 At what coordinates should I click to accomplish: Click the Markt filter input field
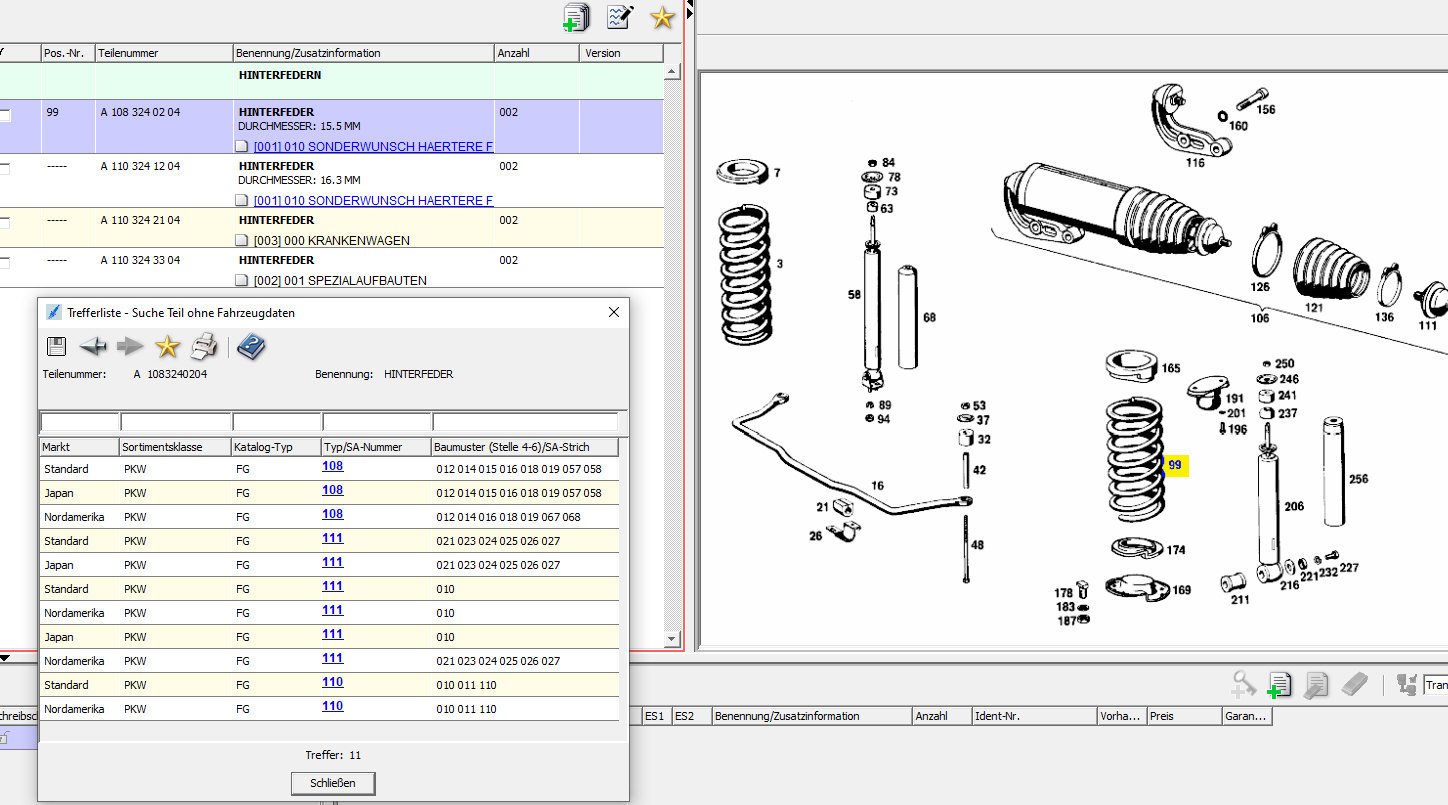tap(79, 422)
